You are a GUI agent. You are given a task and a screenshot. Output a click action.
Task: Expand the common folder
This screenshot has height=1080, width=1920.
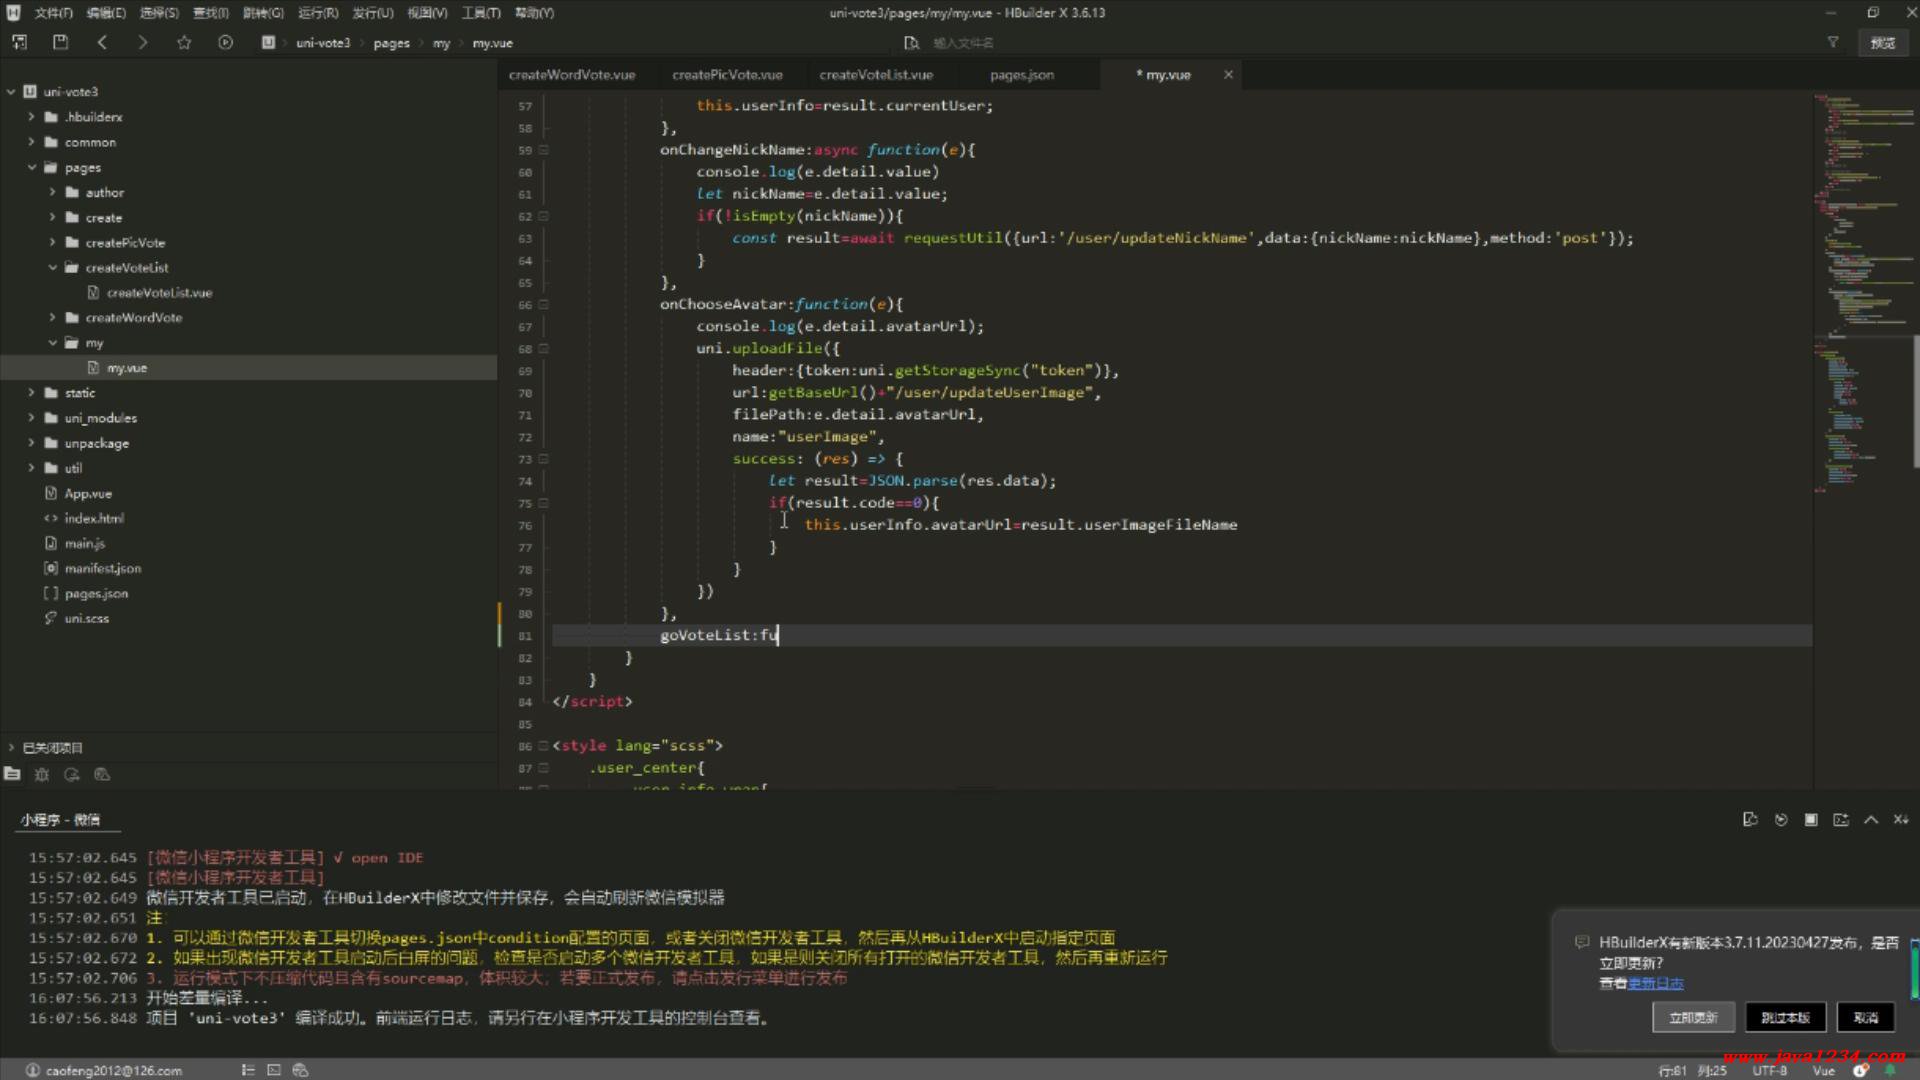[x=31, y=142]
